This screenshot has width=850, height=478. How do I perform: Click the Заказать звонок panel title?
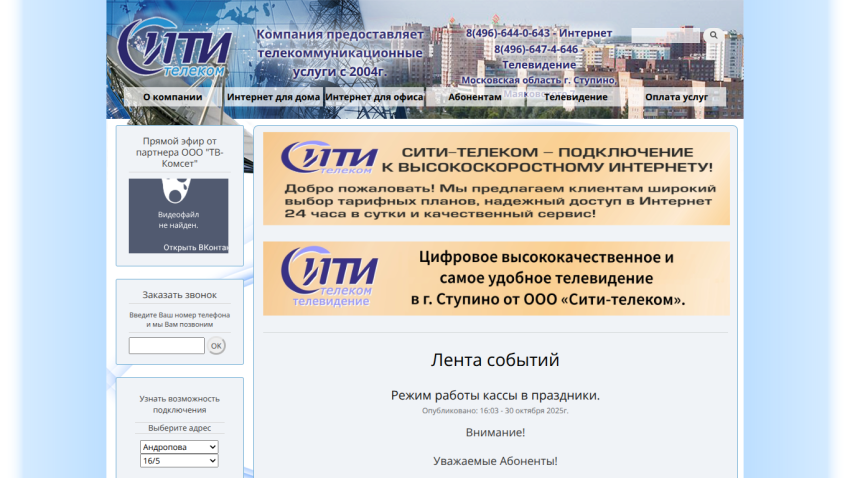tap(179, 295)
